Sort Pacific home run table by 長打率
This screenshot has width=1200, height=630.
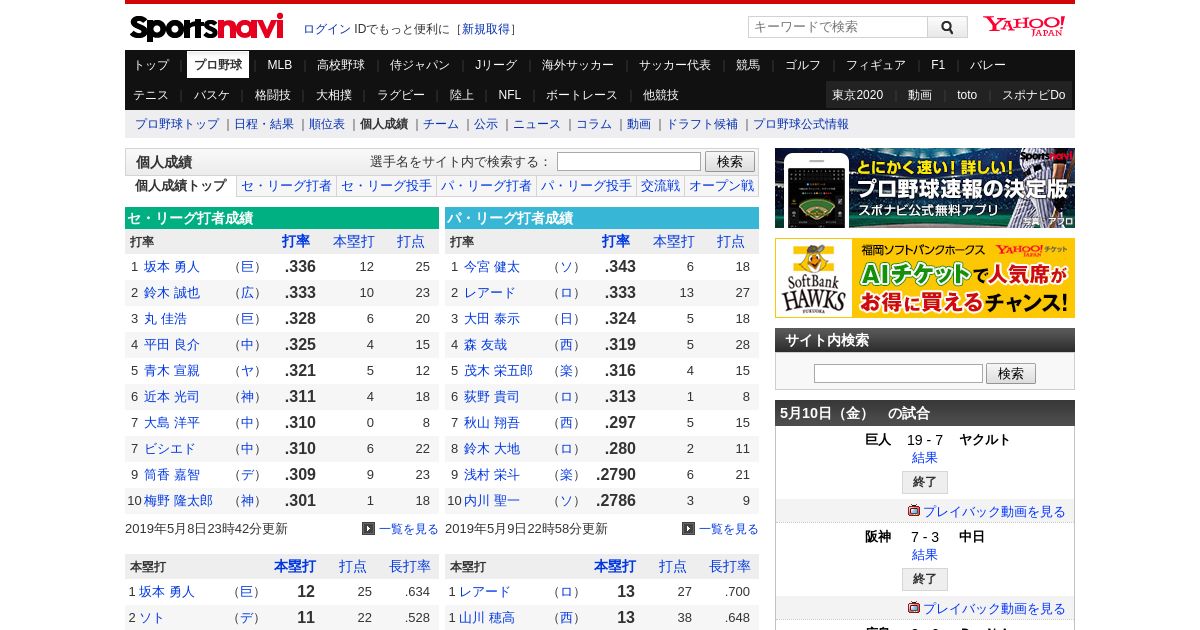(x=730, y=566)
